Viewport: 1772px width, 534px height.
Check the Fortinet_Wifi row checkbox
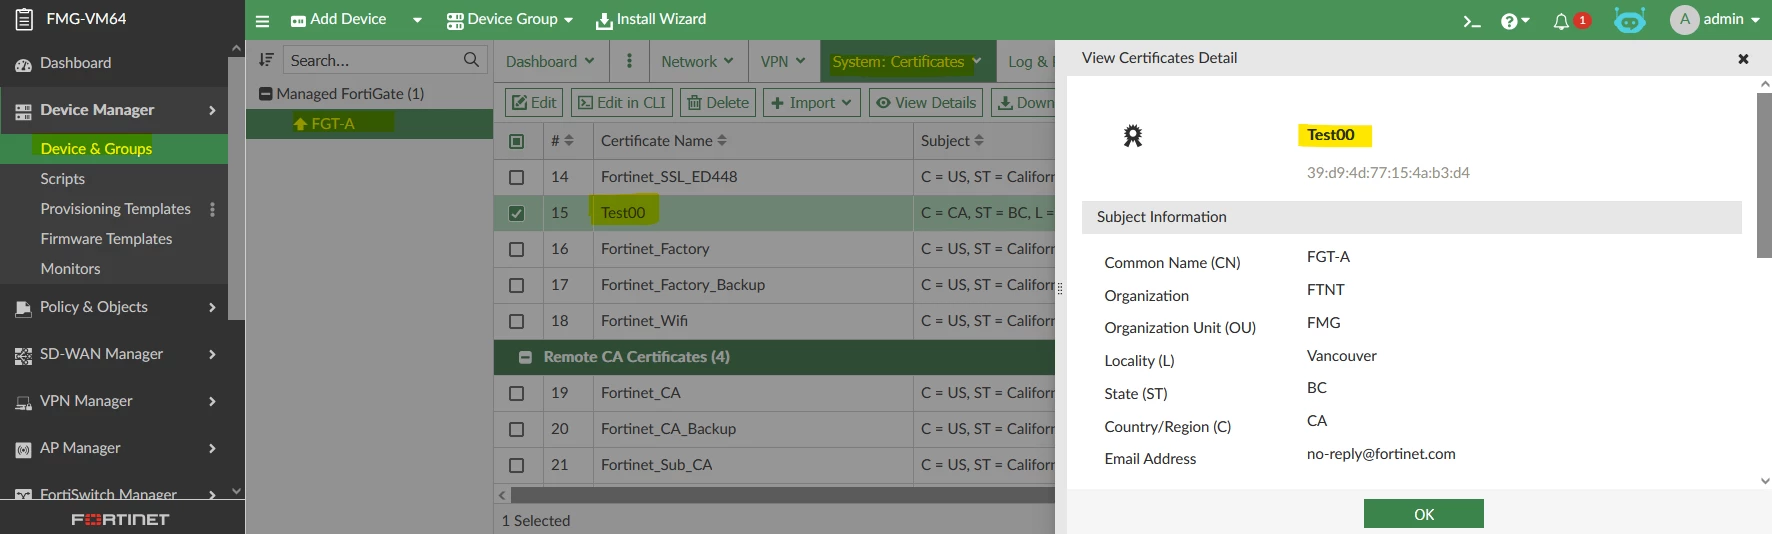(x=516, y=321)
